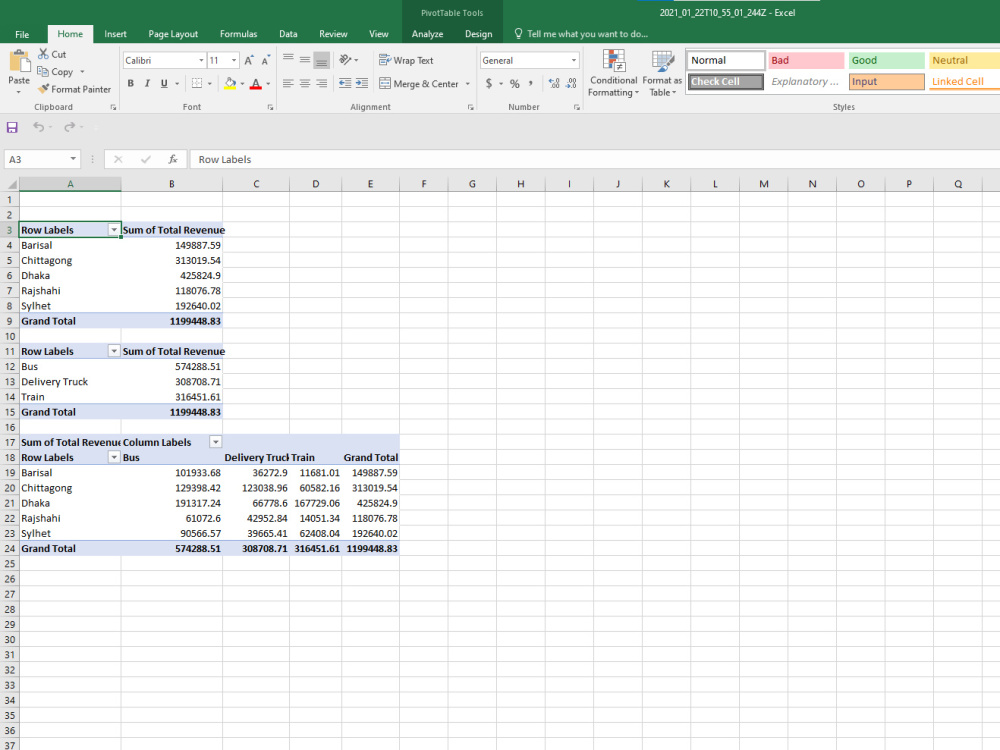
Task: Open the Calibri font name dropdown
Action: point(201,61)
